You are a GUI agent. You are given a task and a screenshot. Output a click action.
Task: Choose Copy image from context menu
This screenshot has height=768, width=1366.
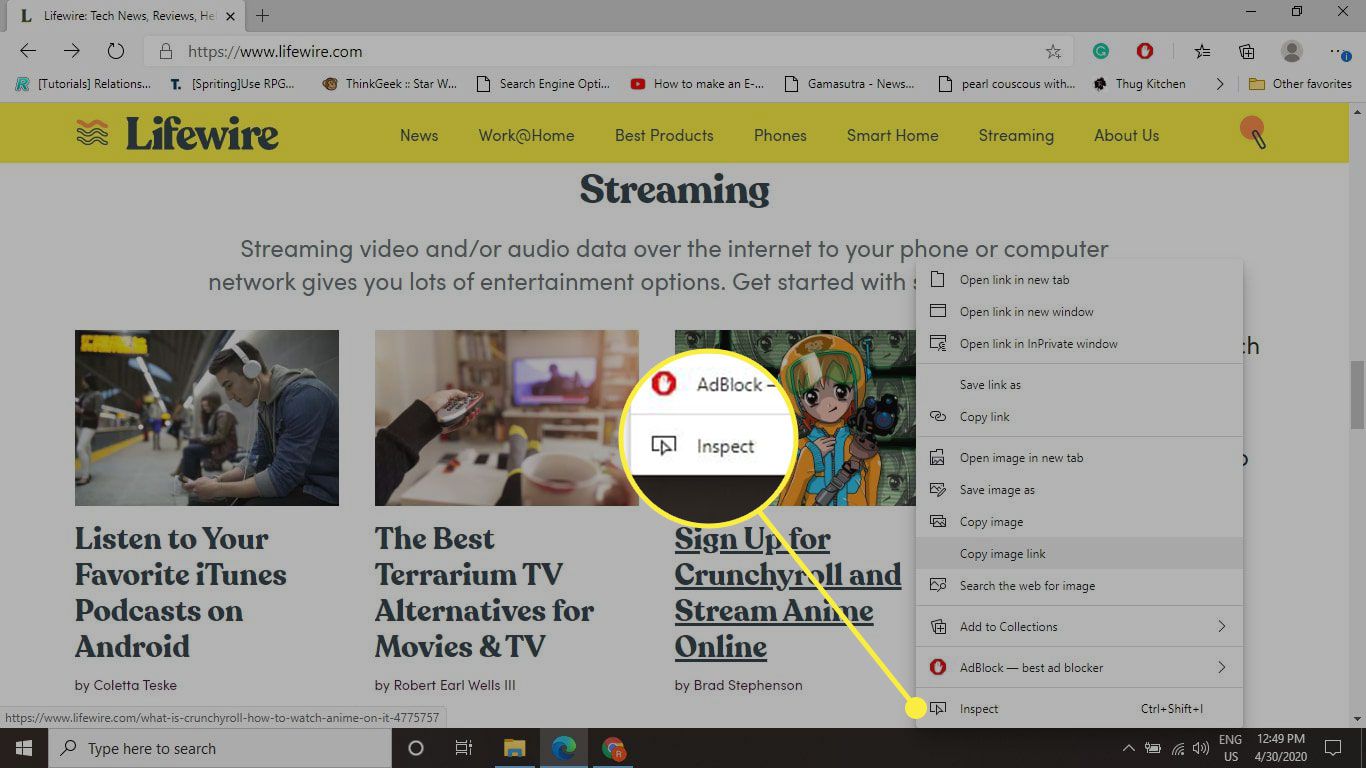click(1079, 522)
